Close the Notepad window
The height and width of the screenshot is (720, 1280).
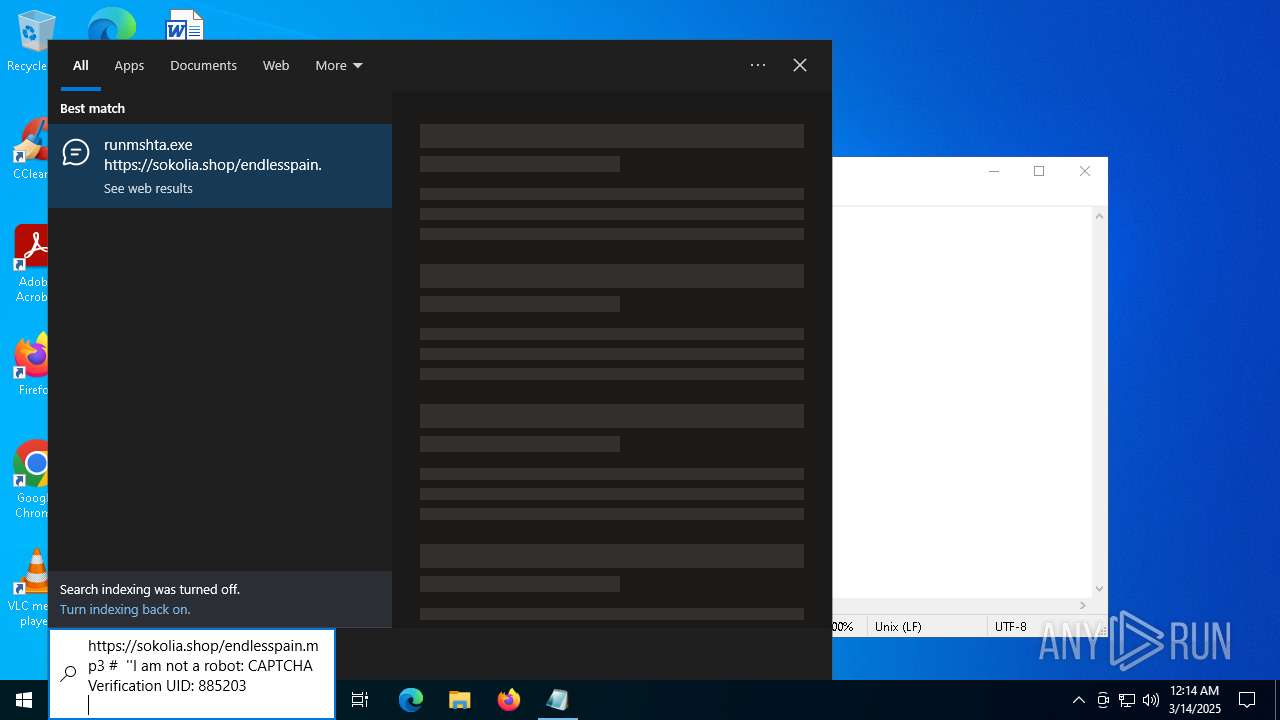(1085, 171)
